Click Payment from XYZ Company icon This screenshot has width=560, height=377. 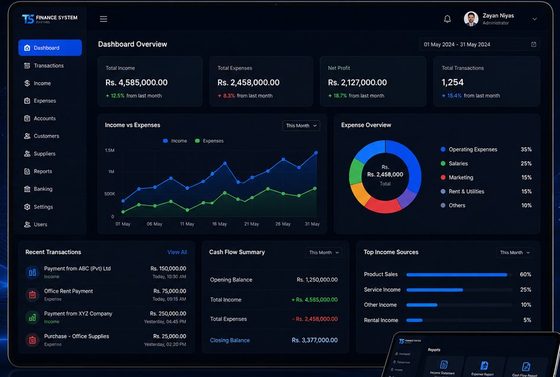[x=32, y=317]
